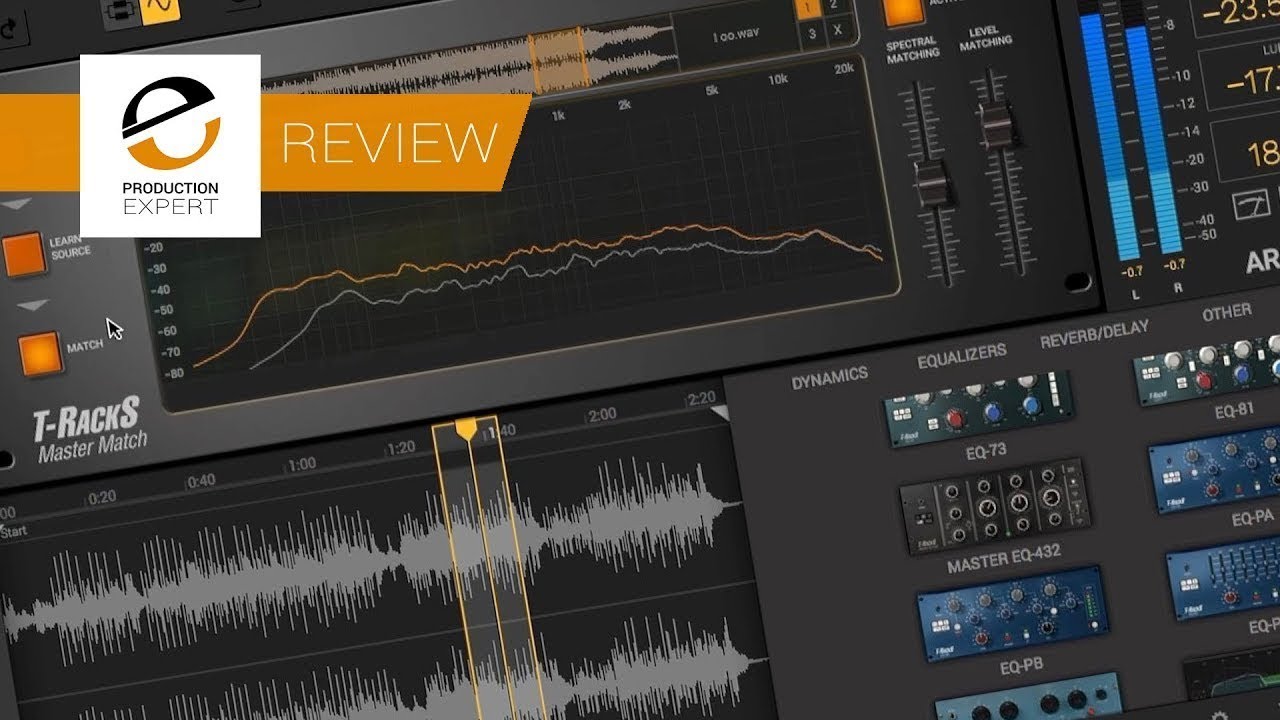Open the Other module tab
The width and height of the screenshot is (1280, 720).
pyautogui.click(x=1226, y=314)
